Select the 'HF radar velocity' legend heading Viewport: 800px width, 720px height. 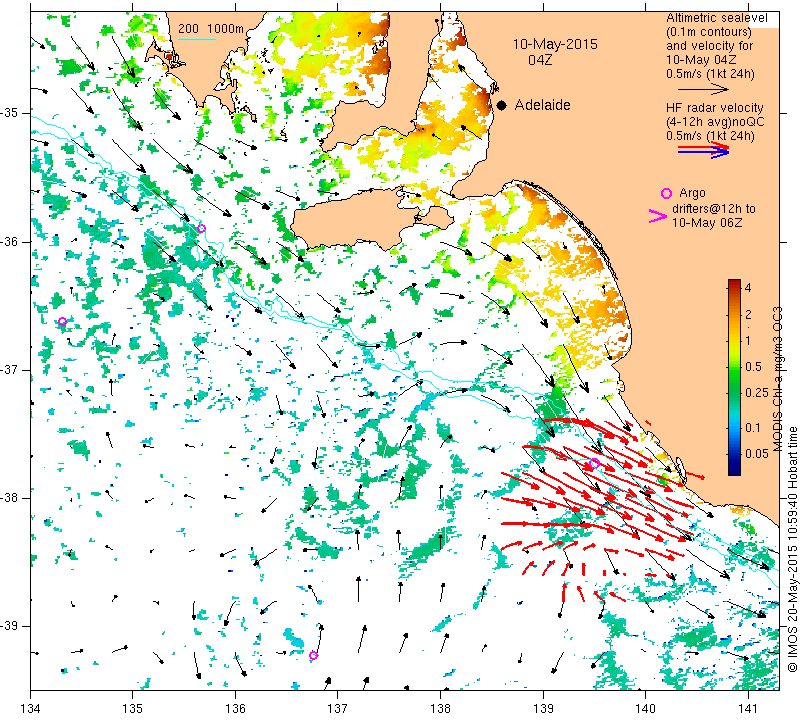715,108
